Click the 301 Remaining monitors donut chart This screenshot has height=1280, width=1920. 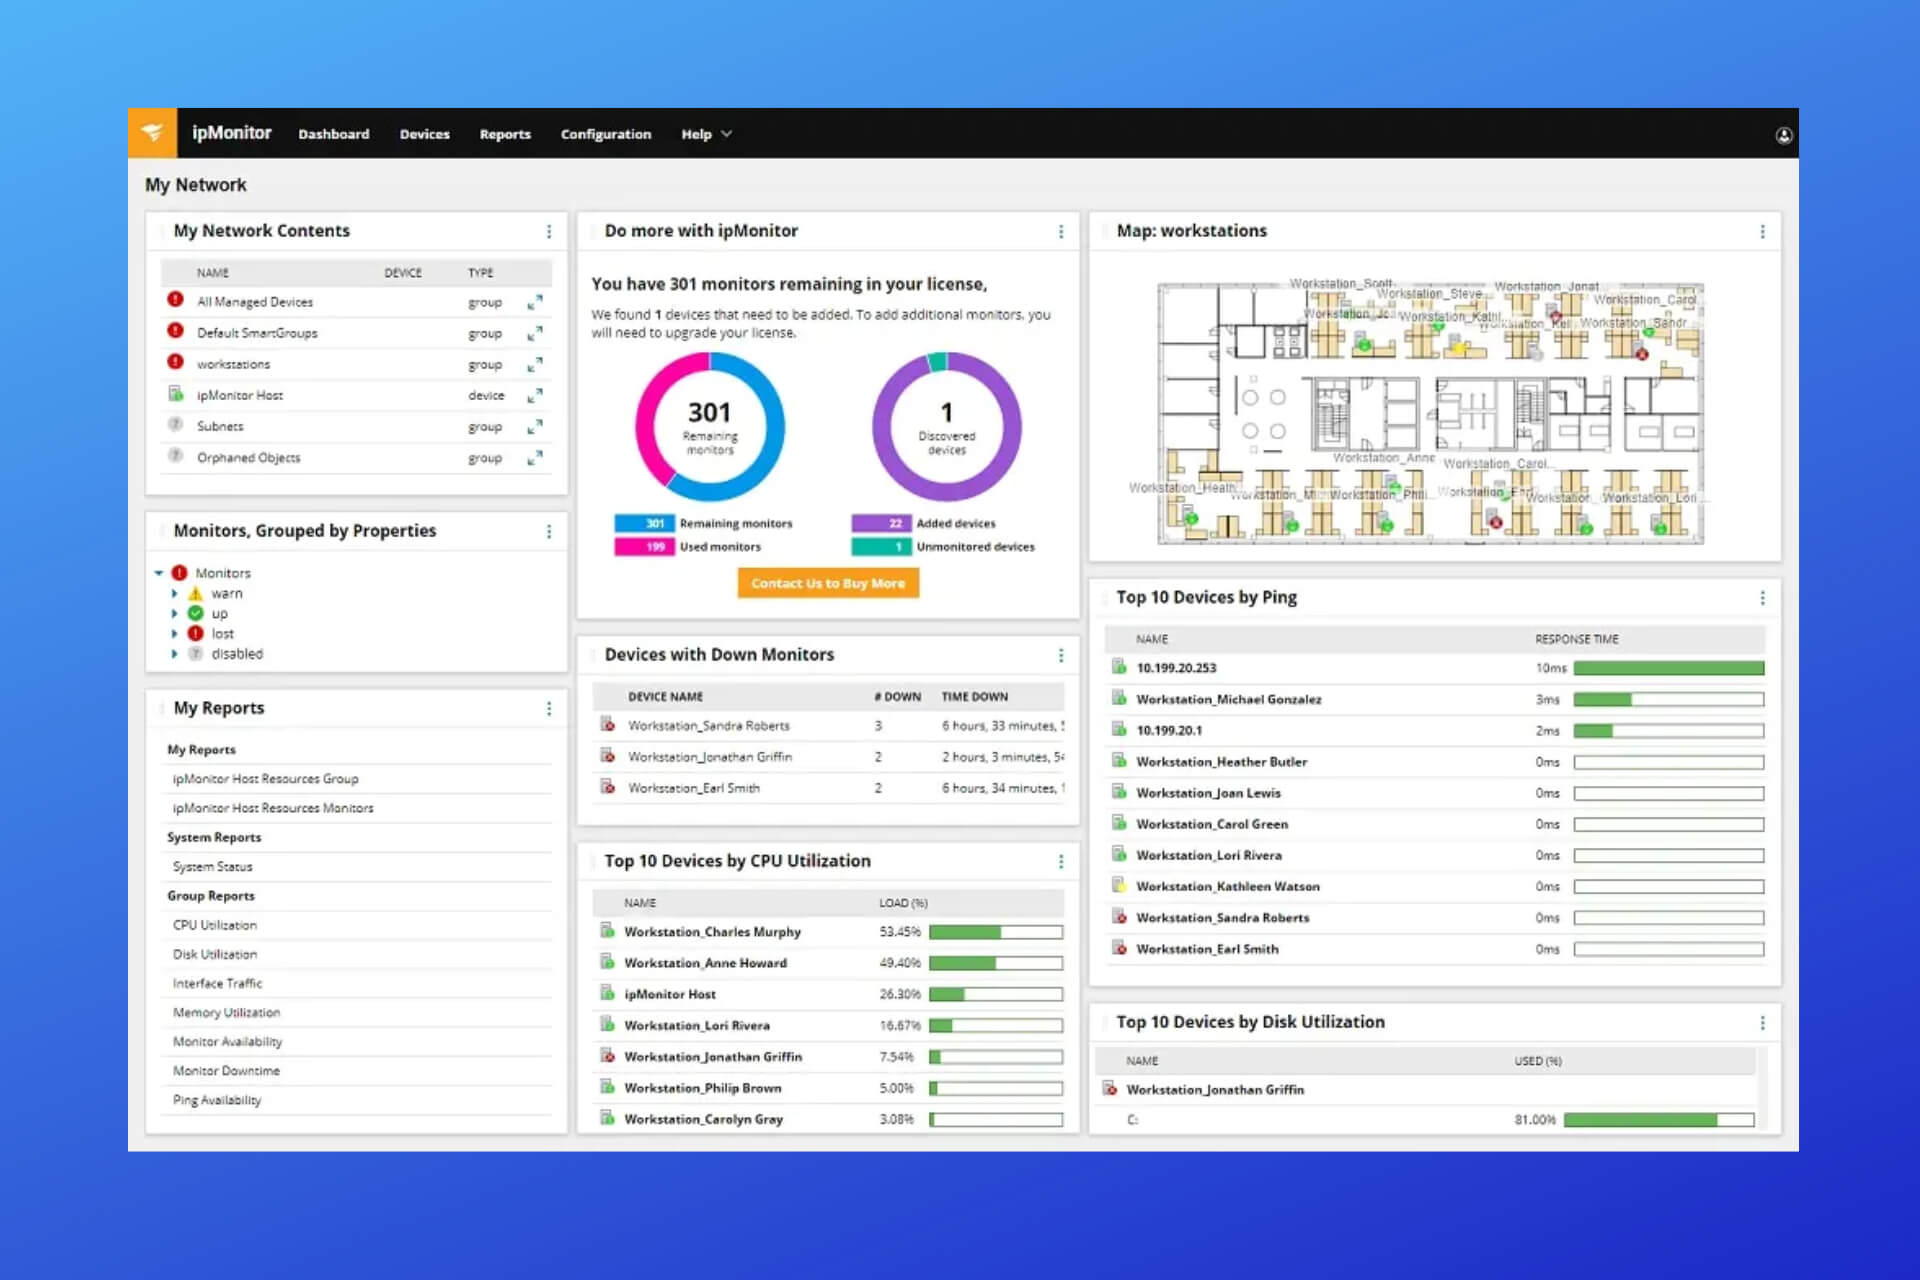click(710, 427)
